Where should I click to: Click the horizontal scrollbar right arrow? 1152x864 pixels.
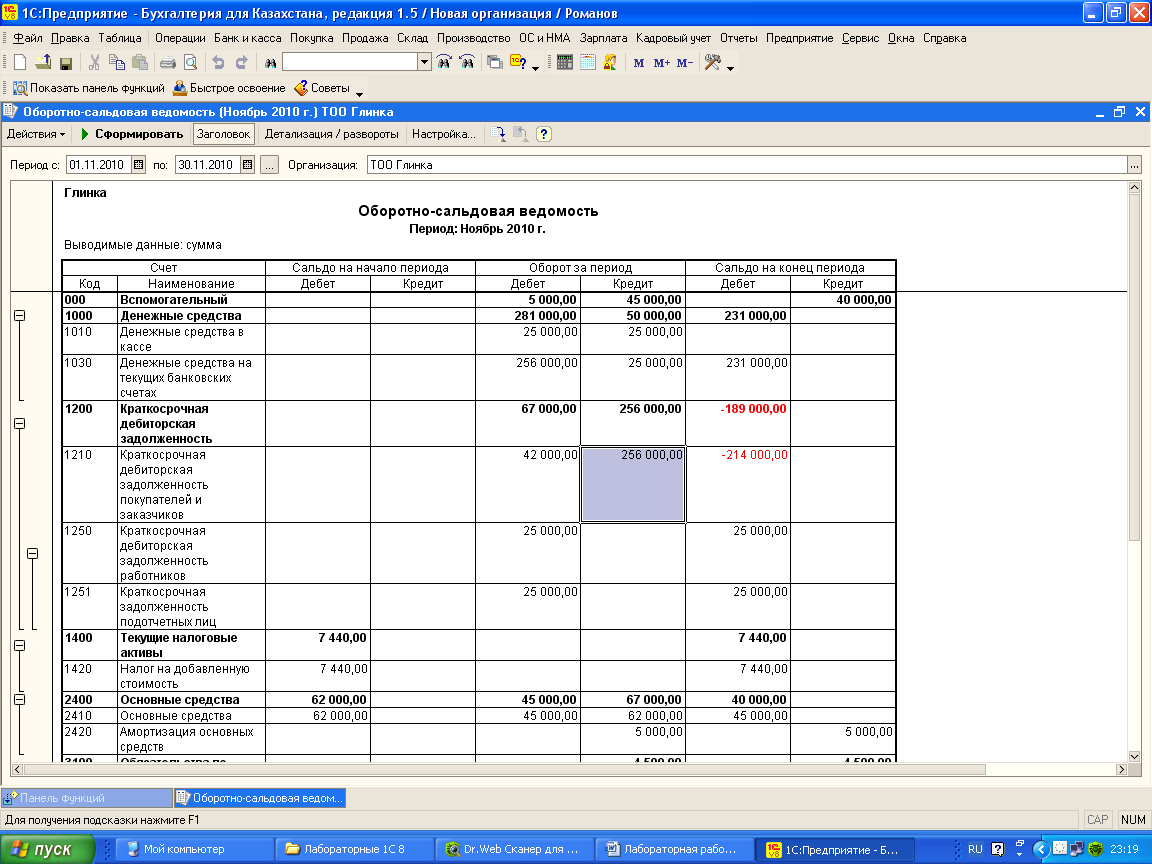[x=1121, y=769]
